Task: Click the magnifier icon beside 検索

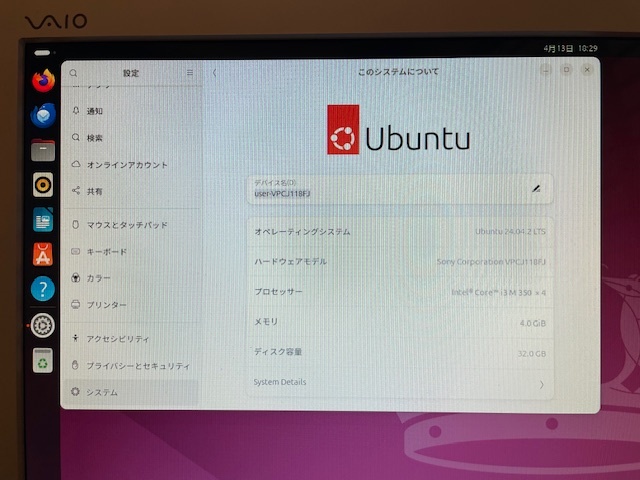Action: point(76,137)
